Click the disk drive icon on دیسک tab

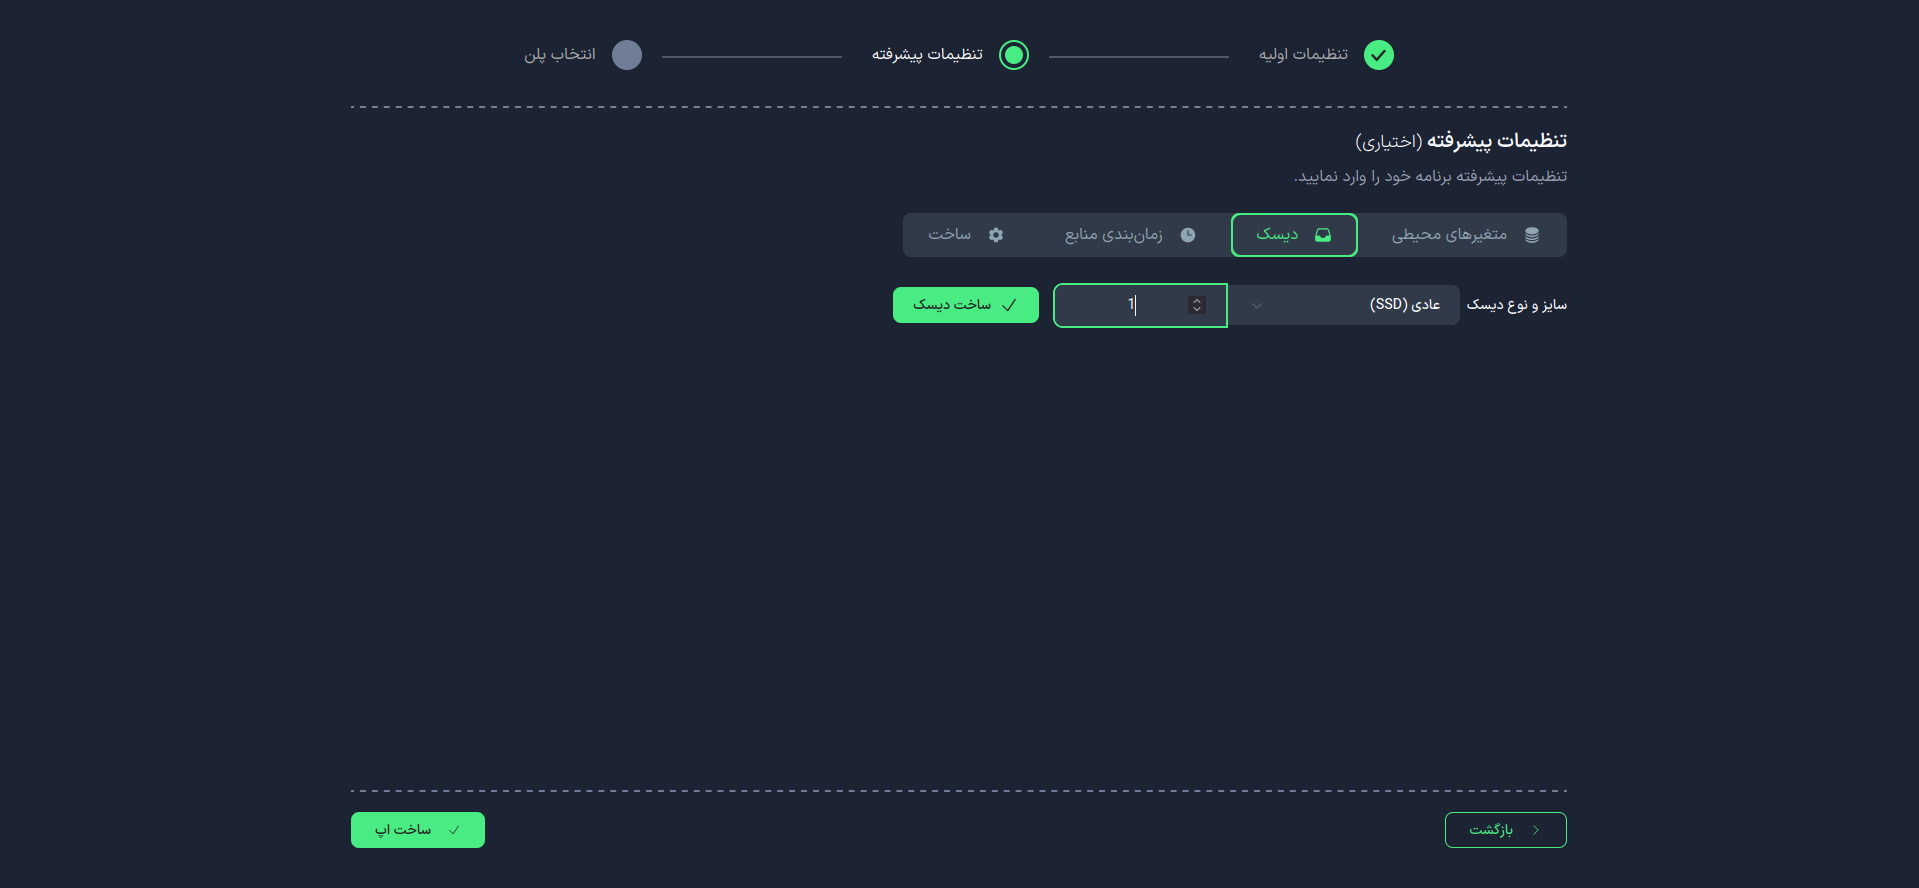pyautogui.click(x=1323, y=235)
